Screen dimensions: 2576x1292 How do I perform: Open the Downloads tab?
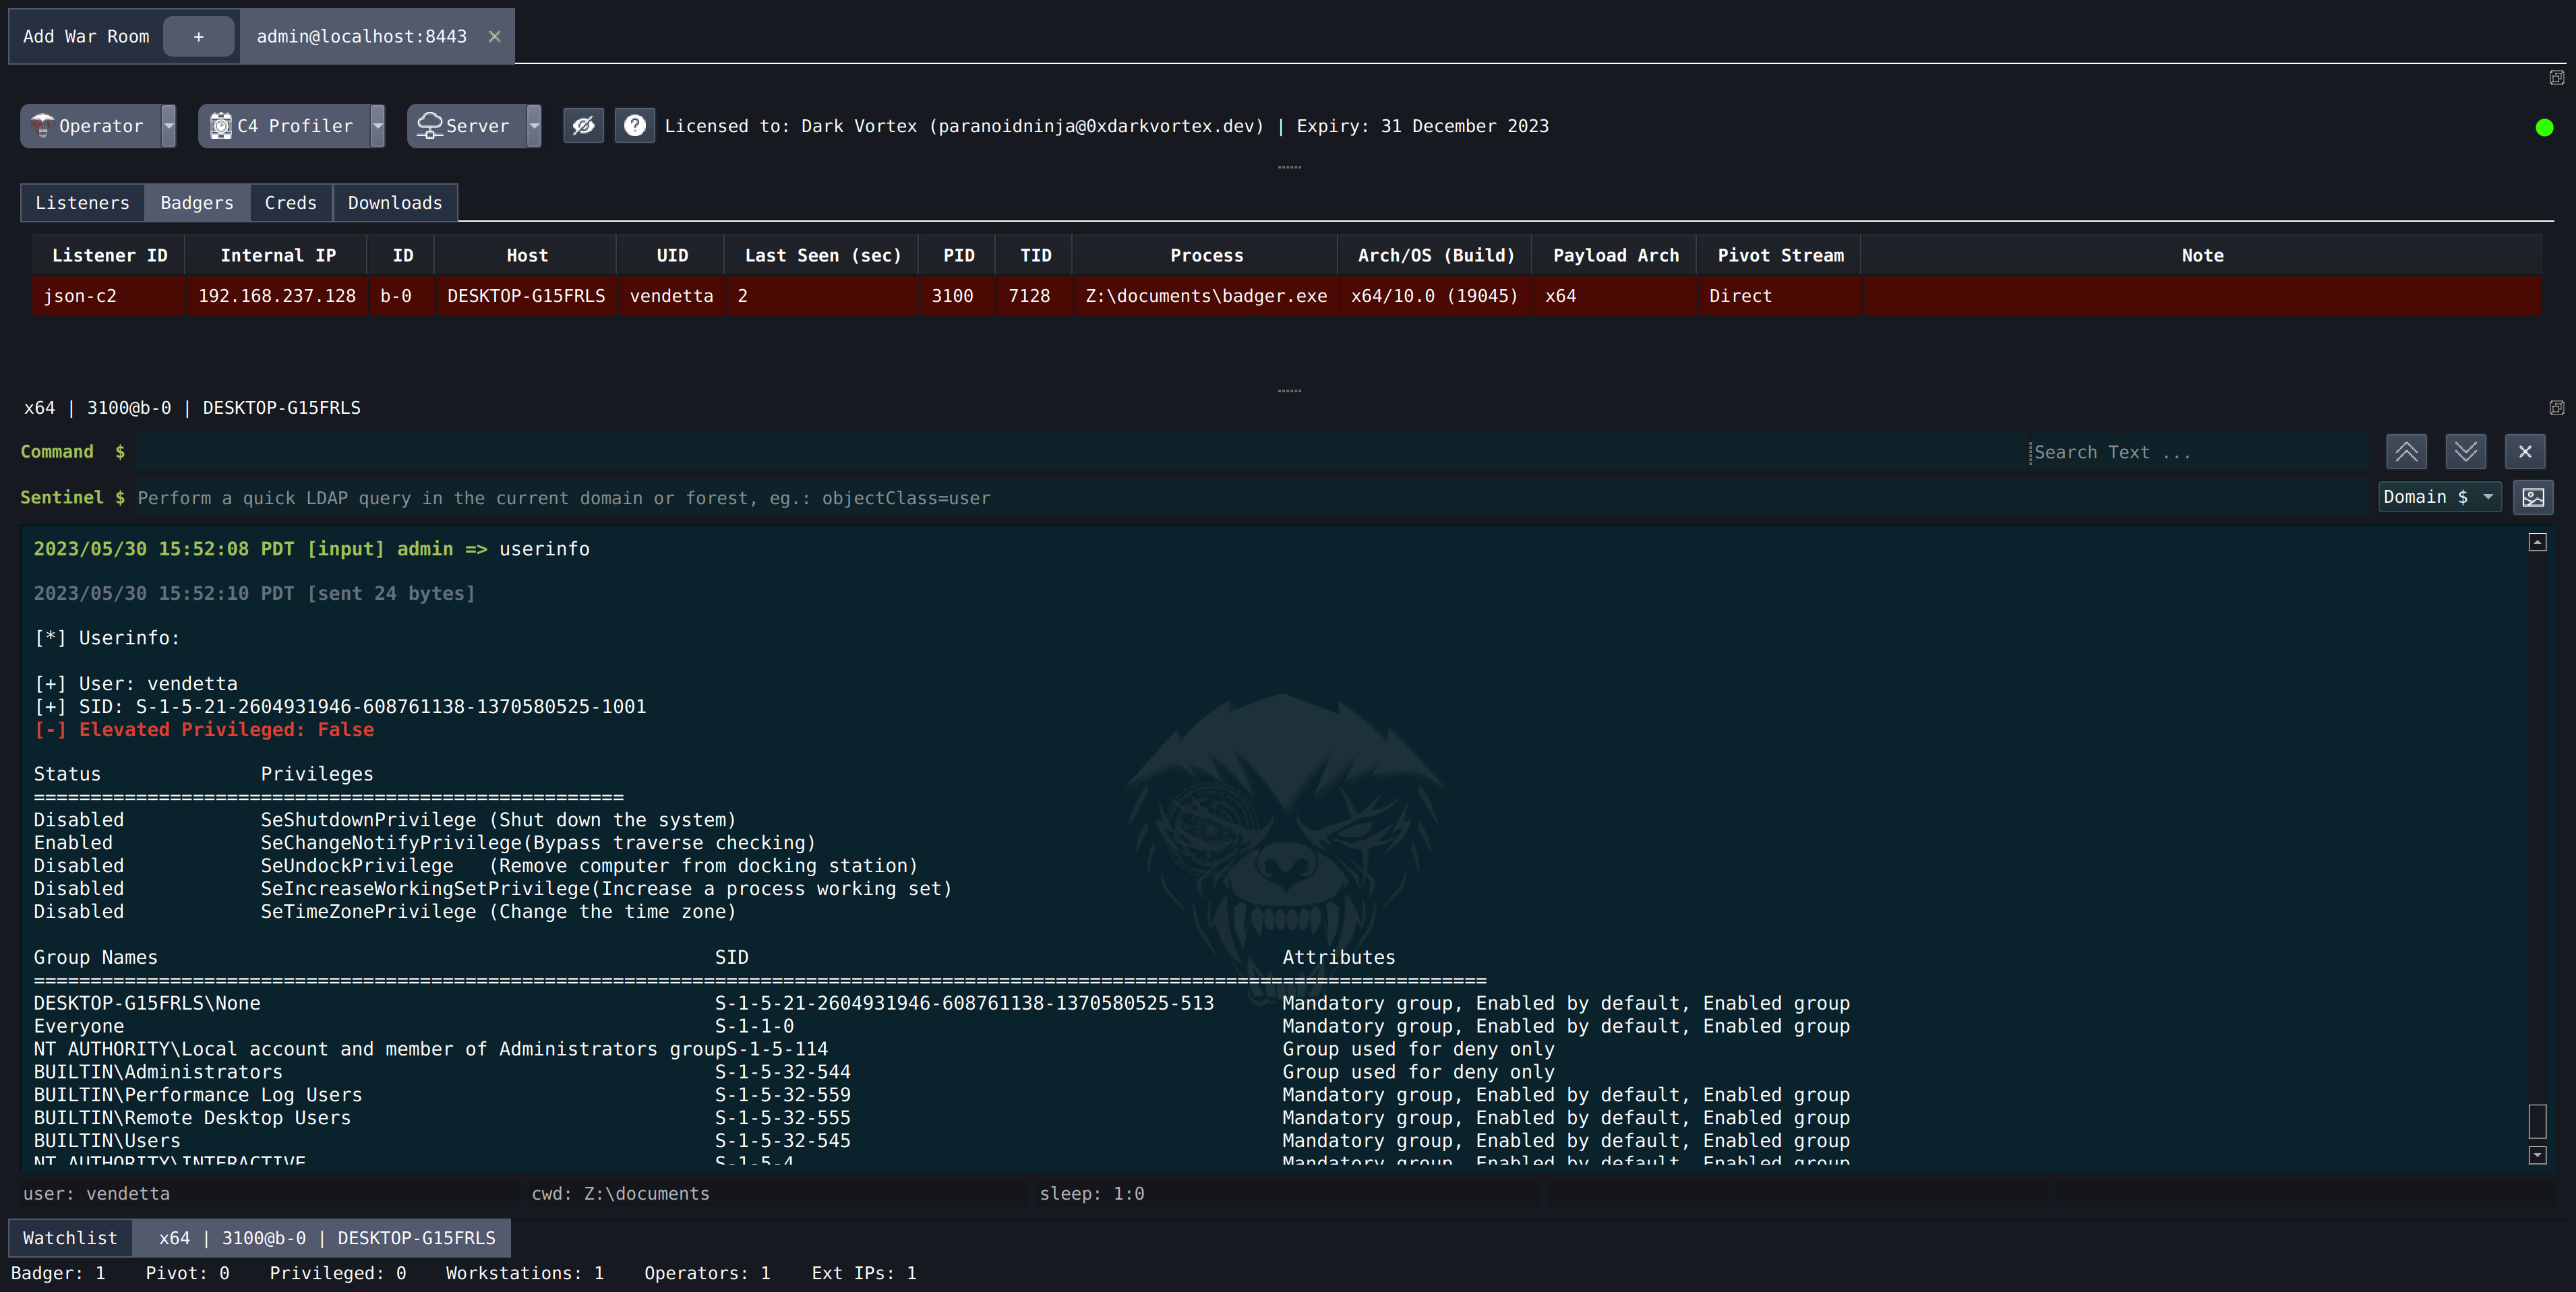[395, 203]
